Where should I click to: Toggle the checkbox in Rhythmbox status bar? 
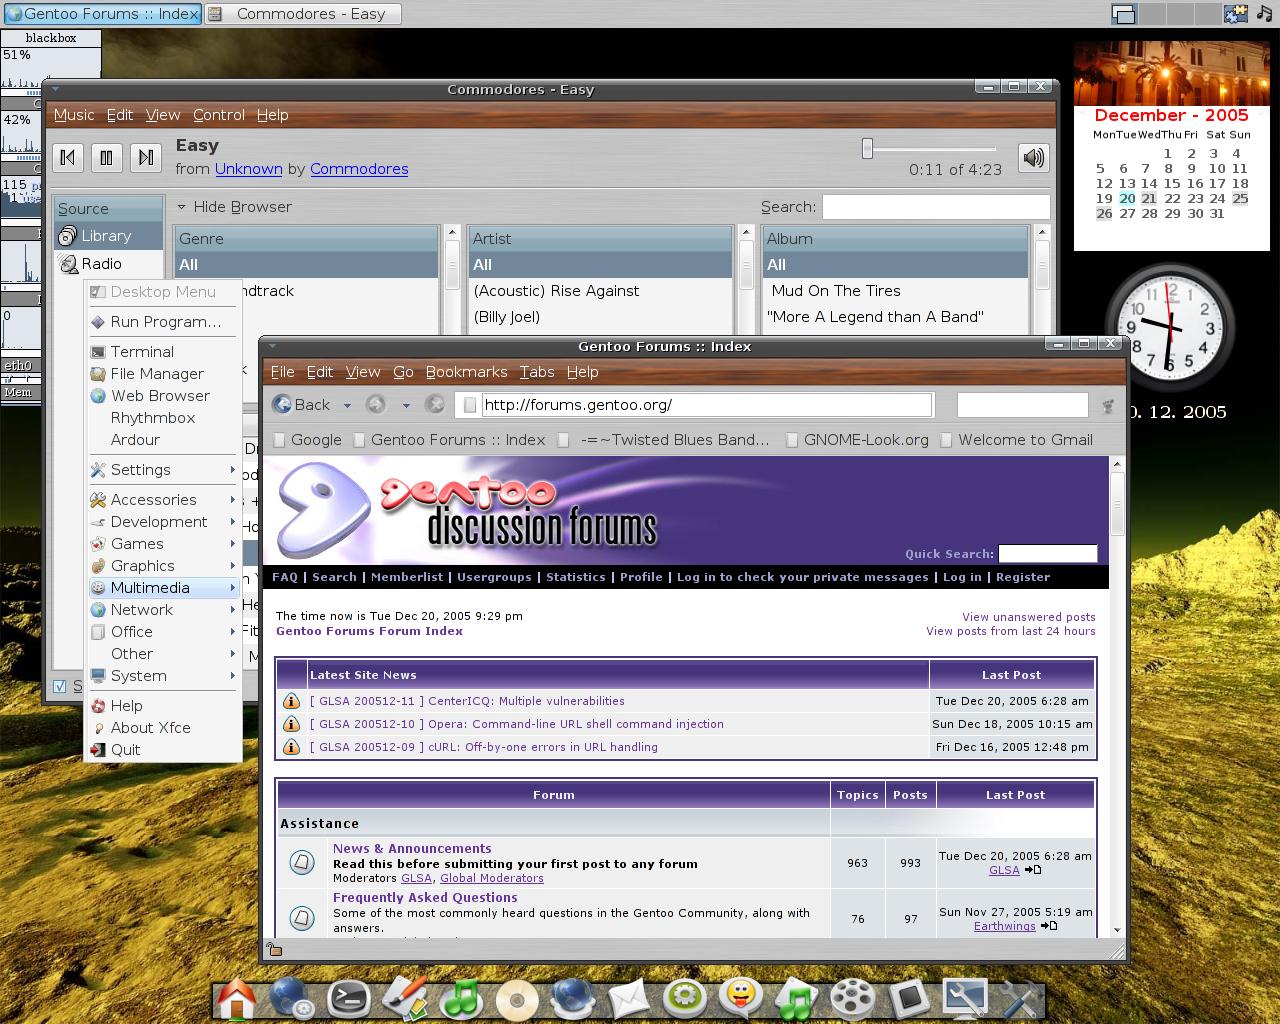tap(59, 686)
